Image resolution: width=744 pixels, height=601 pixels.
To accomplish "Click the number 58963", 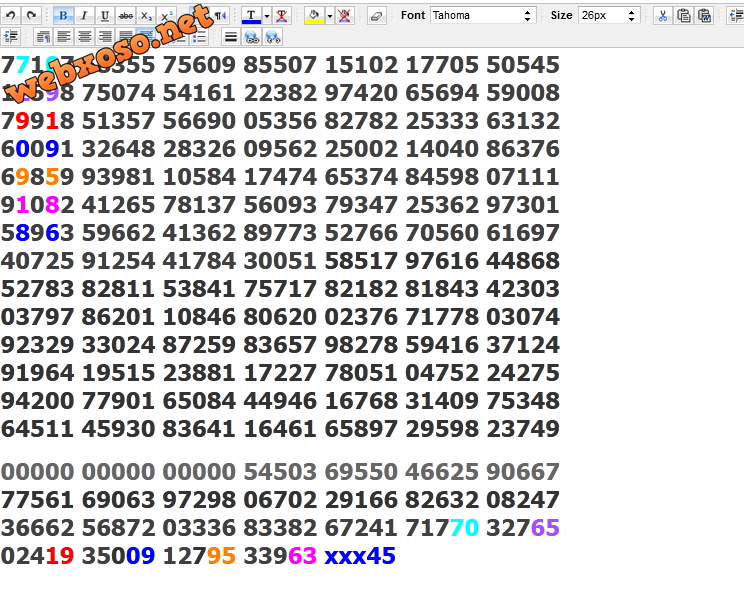I will click(x=37, y=233).
